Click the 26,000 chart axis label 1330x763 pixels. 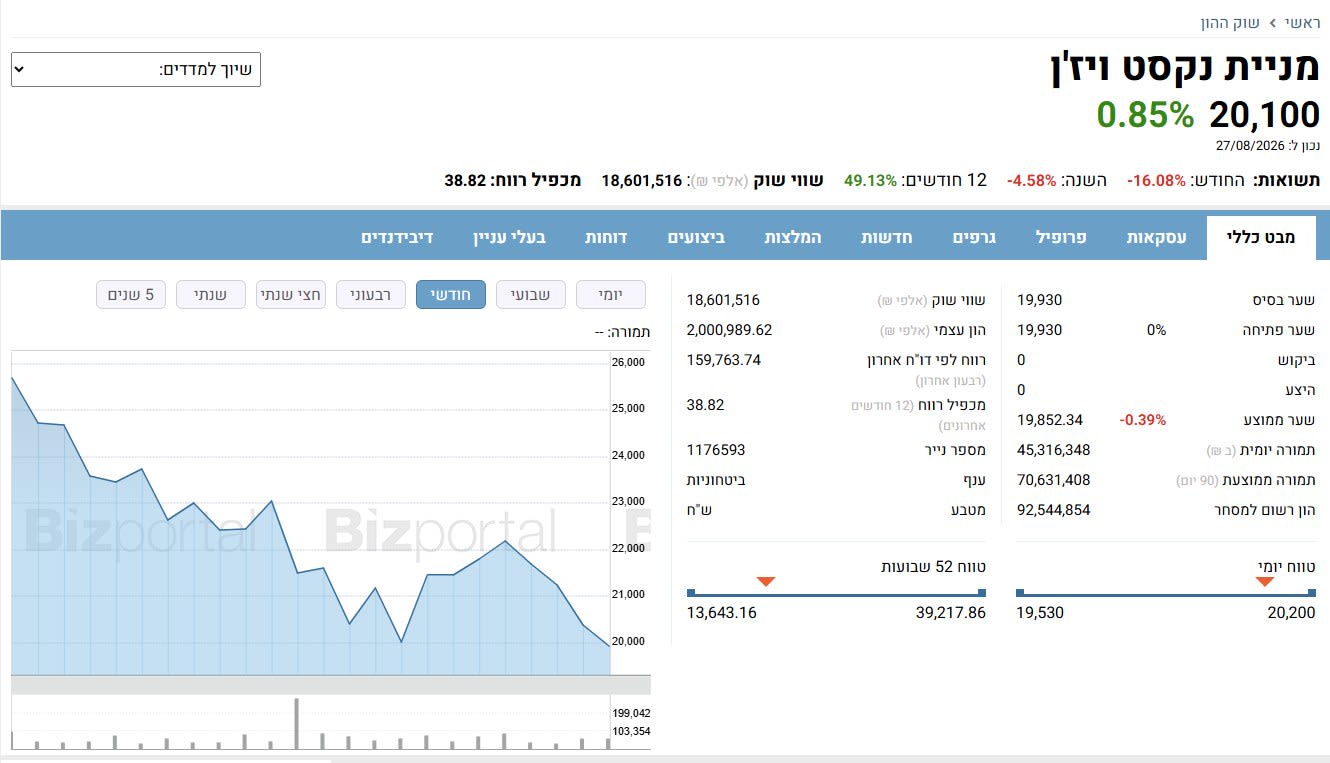tap(628, 362)
